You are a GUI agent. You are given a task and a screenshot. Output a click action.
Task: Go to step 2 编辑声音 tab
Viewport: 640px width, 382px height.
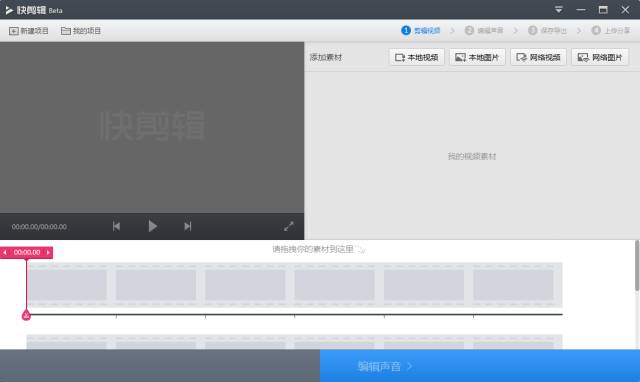484,31
